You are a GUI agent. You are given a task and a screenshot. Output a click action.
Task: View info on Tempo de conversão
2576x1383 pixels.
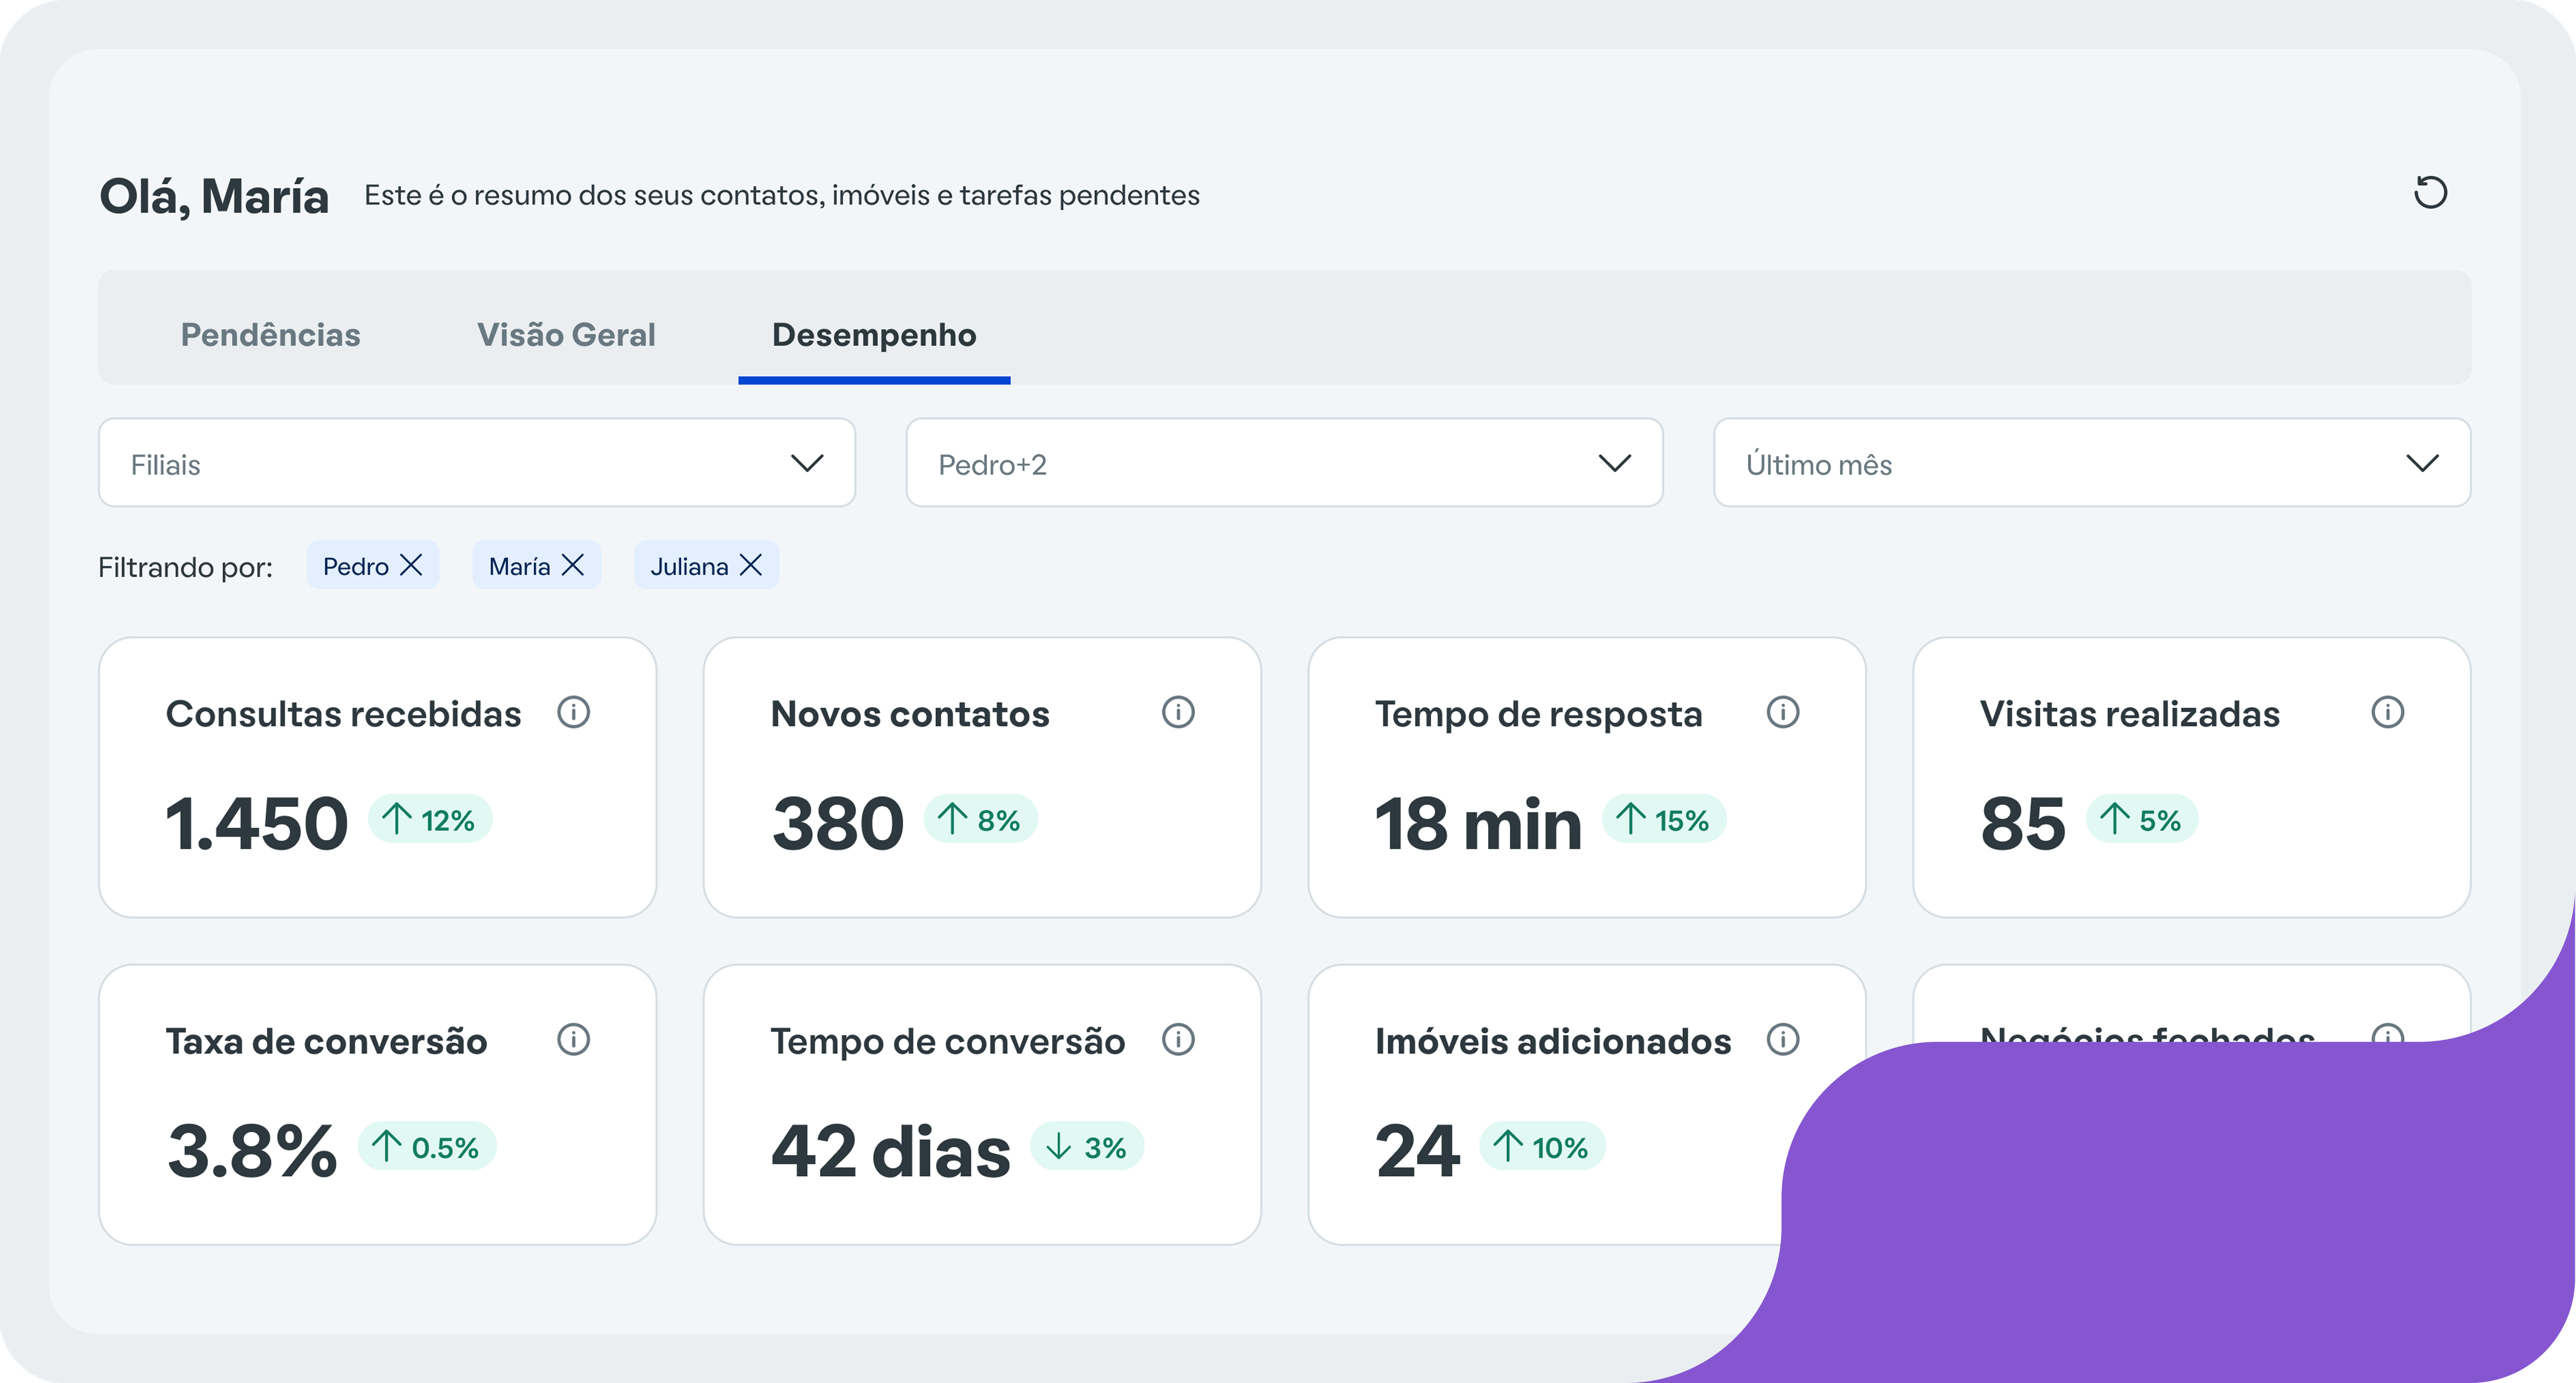pyautogui.click(x=1178, y=1040)
